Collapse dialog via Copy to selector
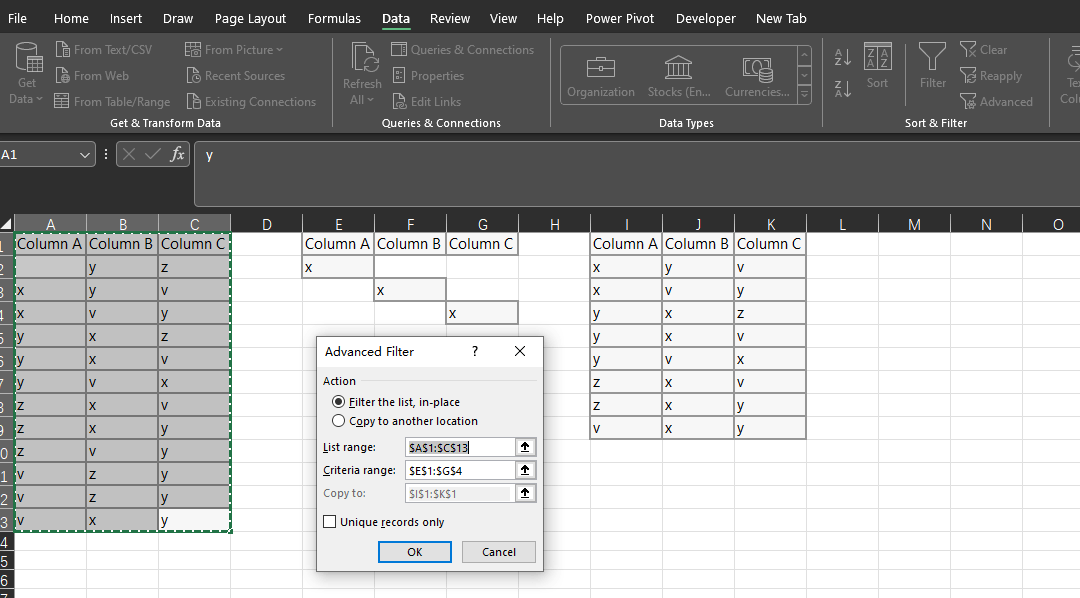Viewport: 1080px width, 598px height. (525, 493)
